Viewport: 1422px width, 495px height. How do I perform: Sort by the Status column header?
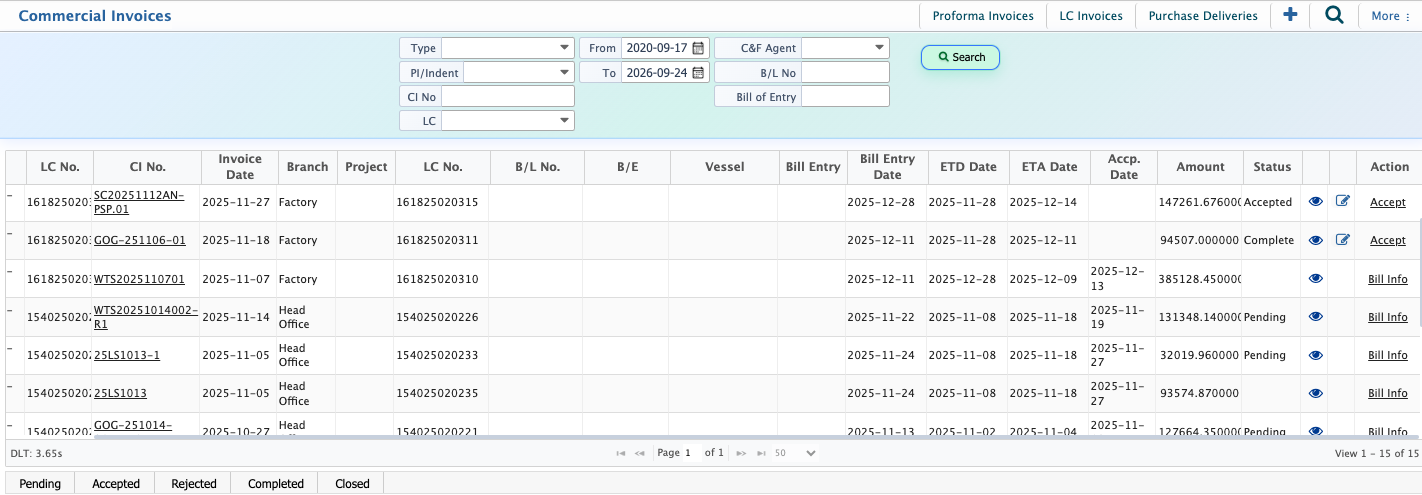[x=1272, y=167]
